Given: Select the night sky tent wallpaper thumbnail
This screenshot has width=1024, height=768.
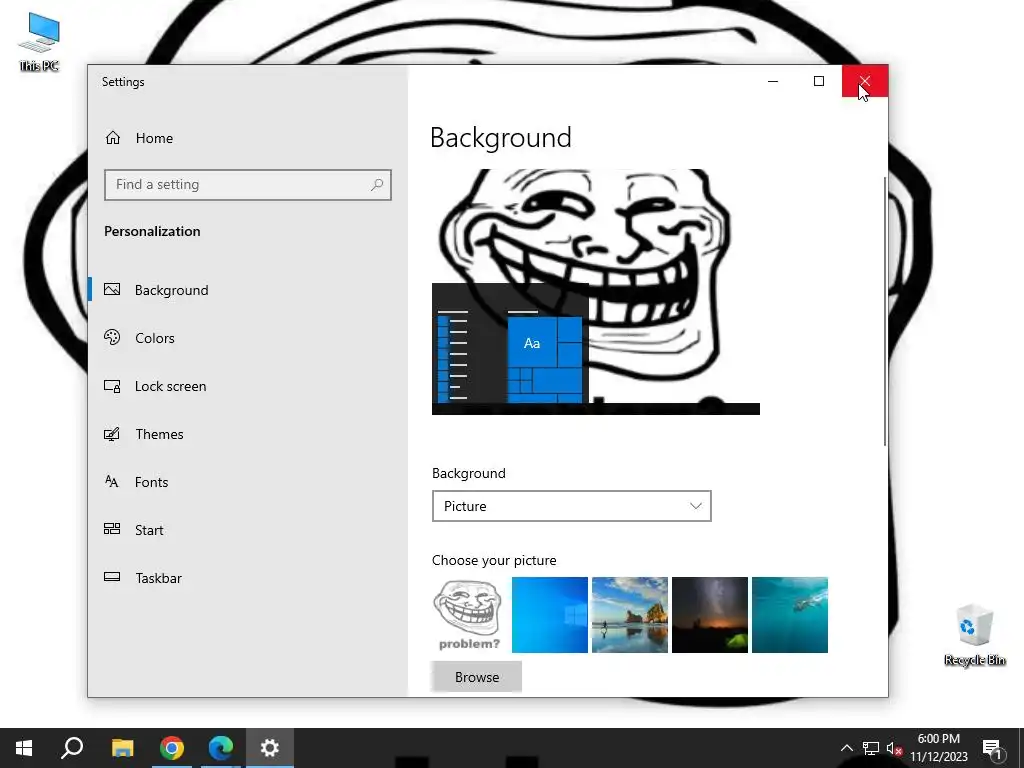Looking at the screenshot, I should pyautogui.click(x=710, y=615).
